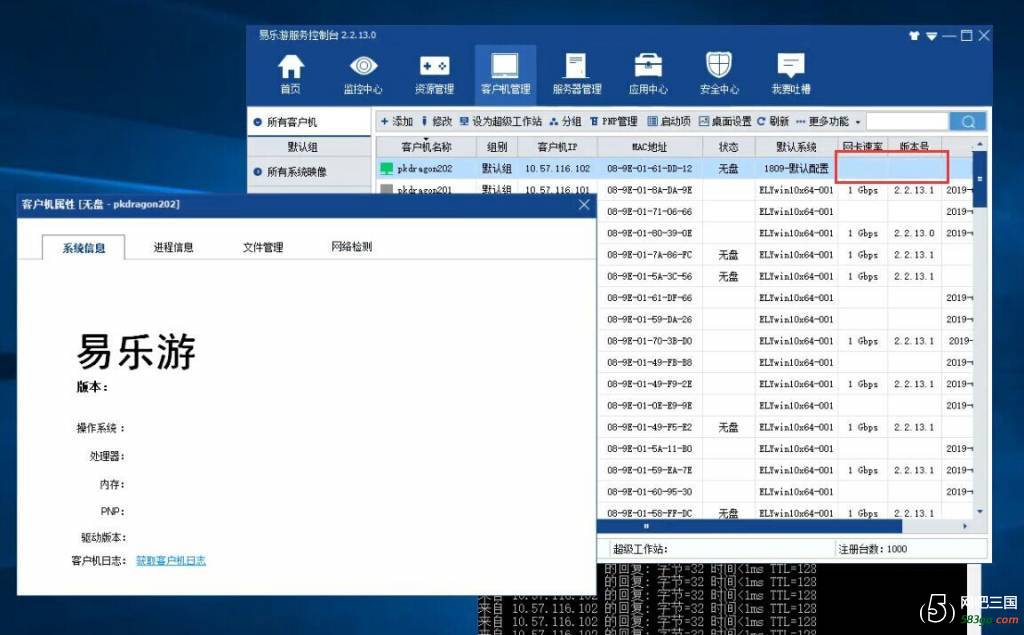
Task: Switch to the 系统信息 tab
Action: [x=84, y=248]
